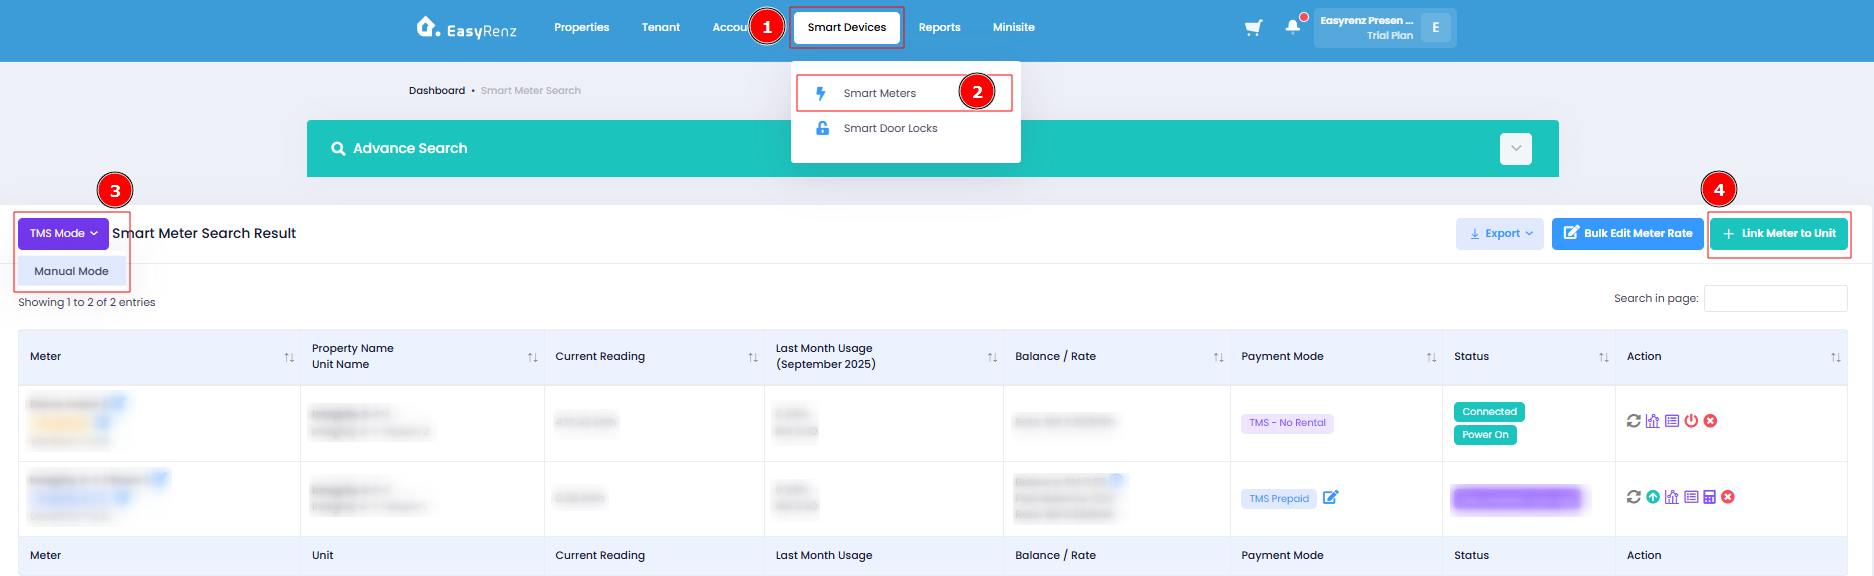Open the TMS Mode dropdown
This screenshot has width=1874, height=576.
click(x=63, y=233)
